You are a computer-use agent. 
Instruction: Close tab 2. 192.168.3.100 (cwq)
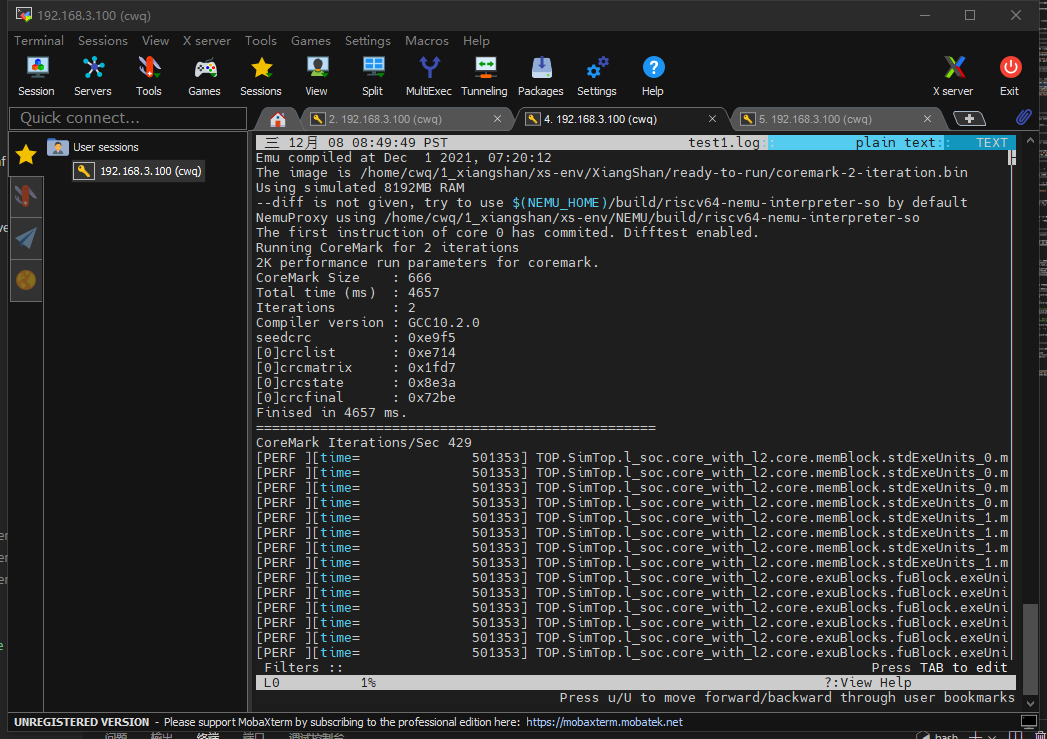tap(497, 119)
